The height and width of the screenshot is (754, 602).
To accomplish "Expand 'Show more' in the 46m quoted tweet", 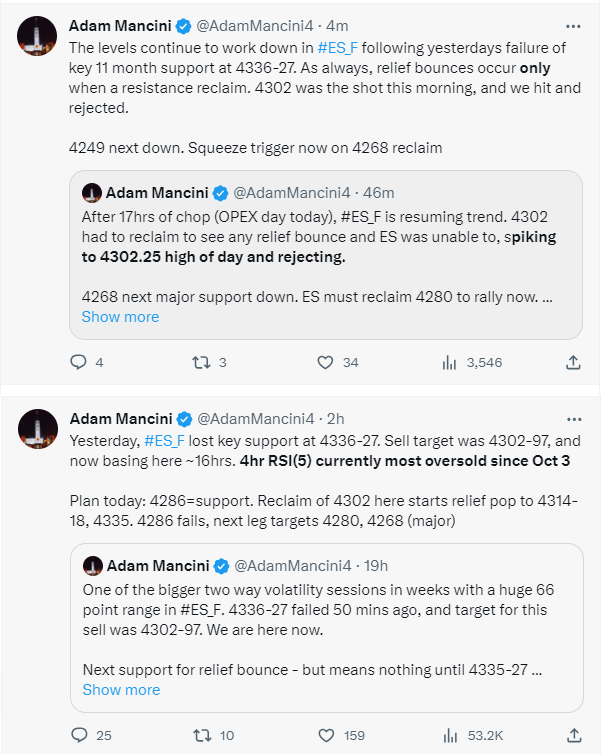I will tap(120, 317).
